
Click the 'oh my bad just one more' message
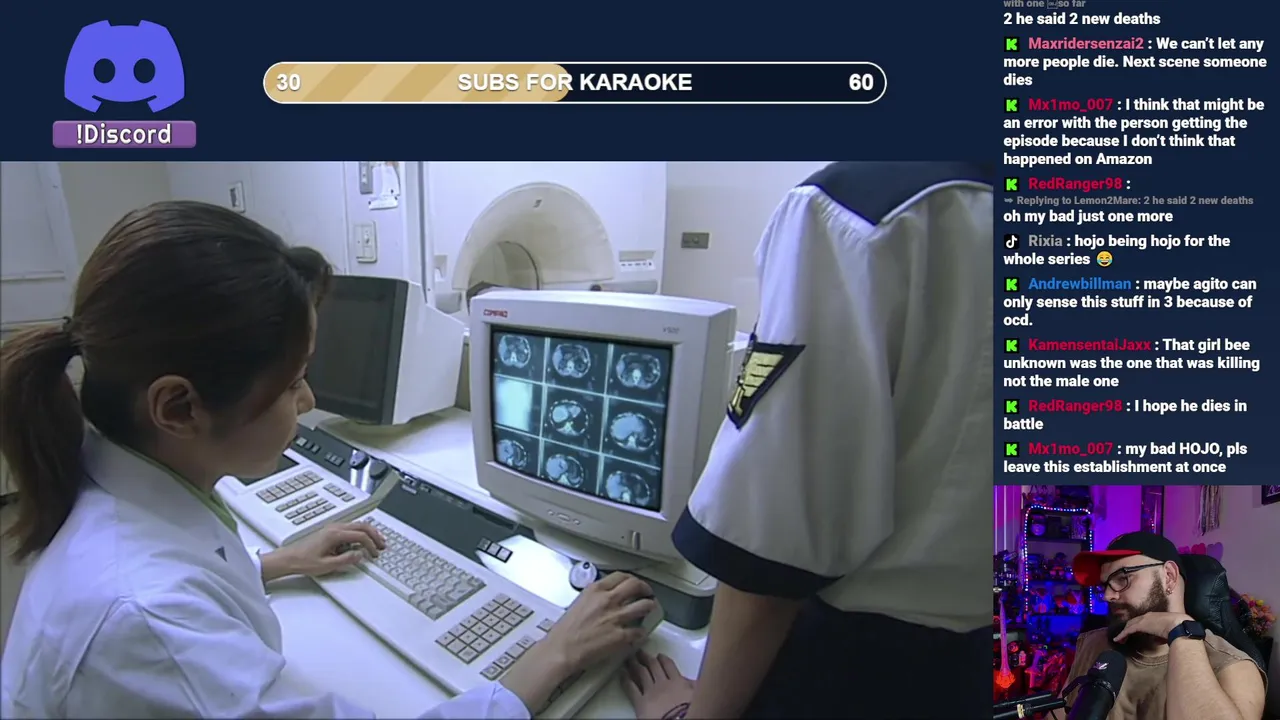1088,216
